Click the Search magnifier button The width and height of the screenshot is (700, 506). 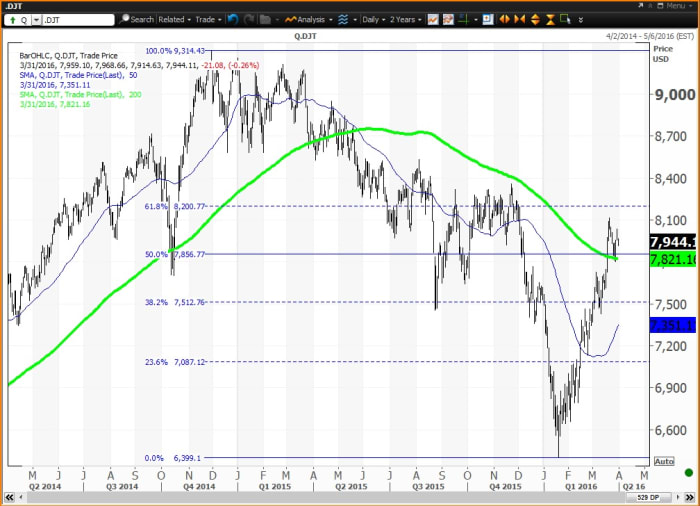click(x=137, y=20)
